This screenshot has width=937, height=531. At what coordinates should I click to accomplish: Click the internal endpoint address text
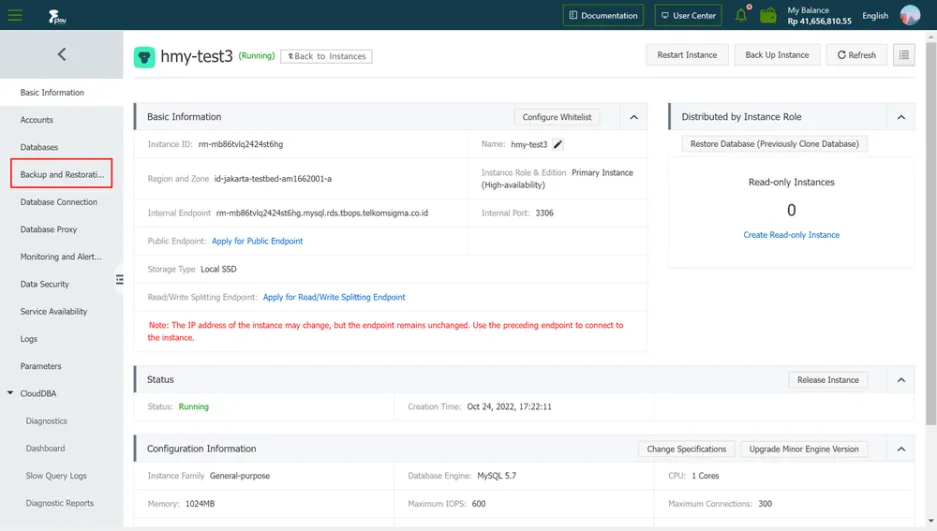click(x=322, y=213)
